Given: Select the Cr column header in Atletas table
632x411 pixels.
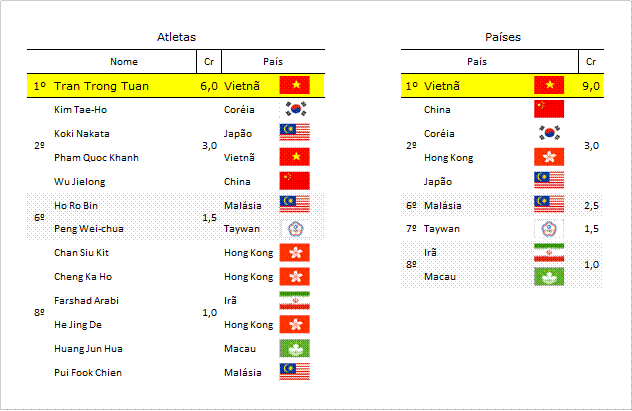Looking at the screenshot, I should pos(209,62).
